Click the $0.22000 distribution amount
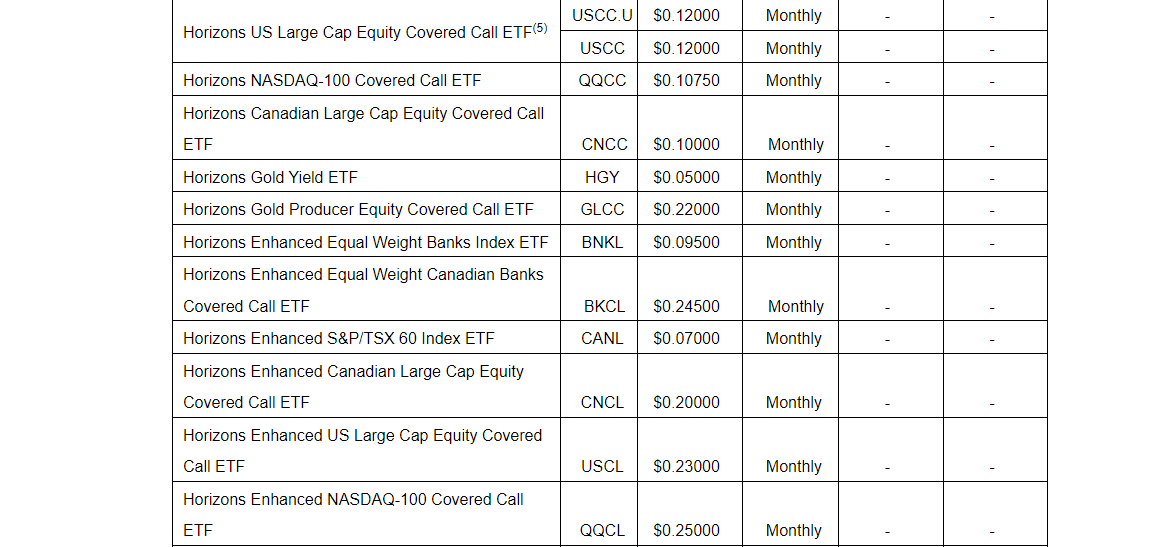This screenshot has width=1149, height=547. (686, 209)
